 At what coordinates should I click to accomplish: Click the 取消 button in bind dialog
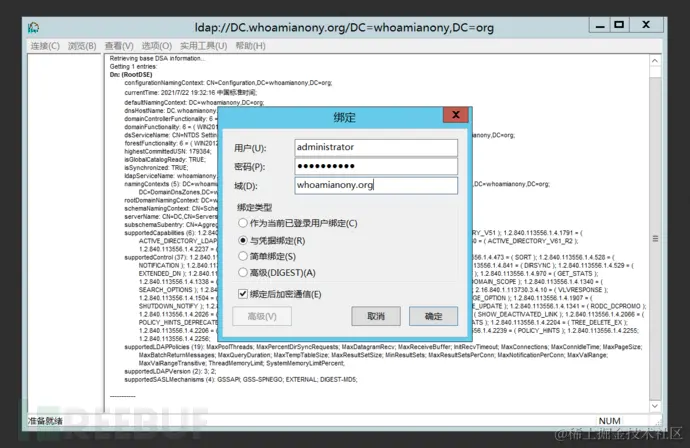point(376,316)
